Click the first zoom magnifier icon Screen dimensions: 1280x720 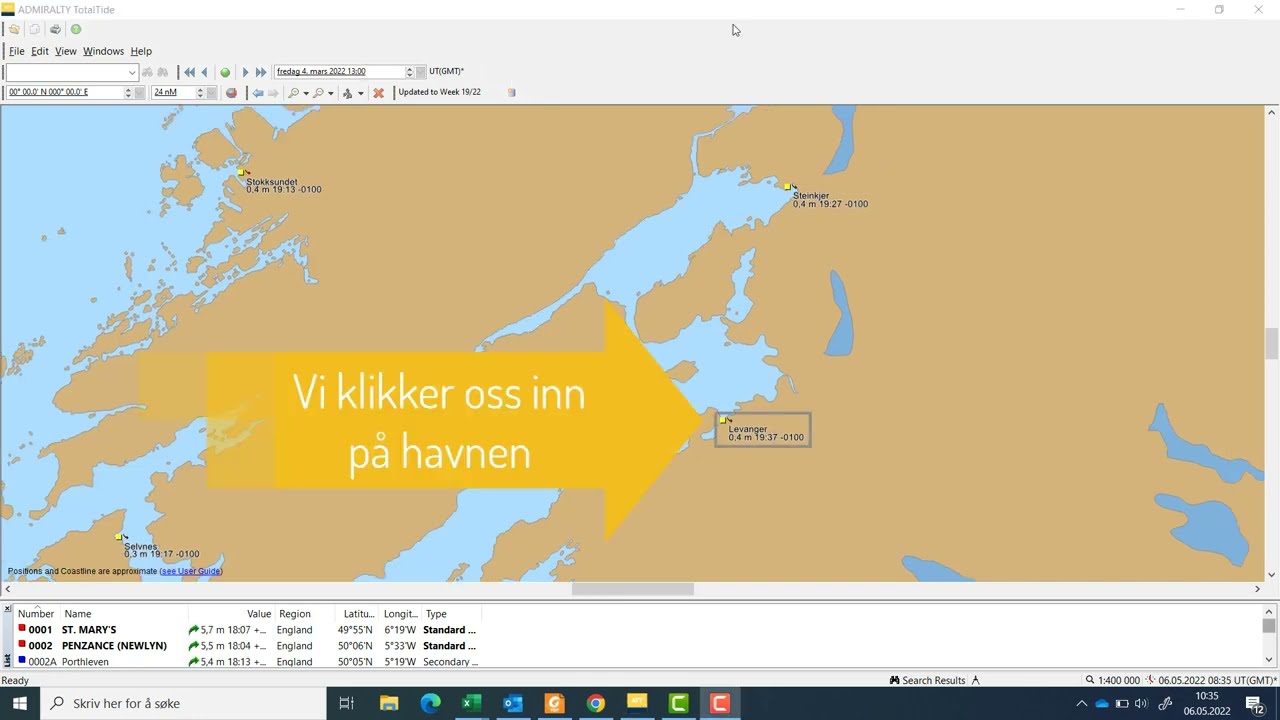tap(293, 93)
